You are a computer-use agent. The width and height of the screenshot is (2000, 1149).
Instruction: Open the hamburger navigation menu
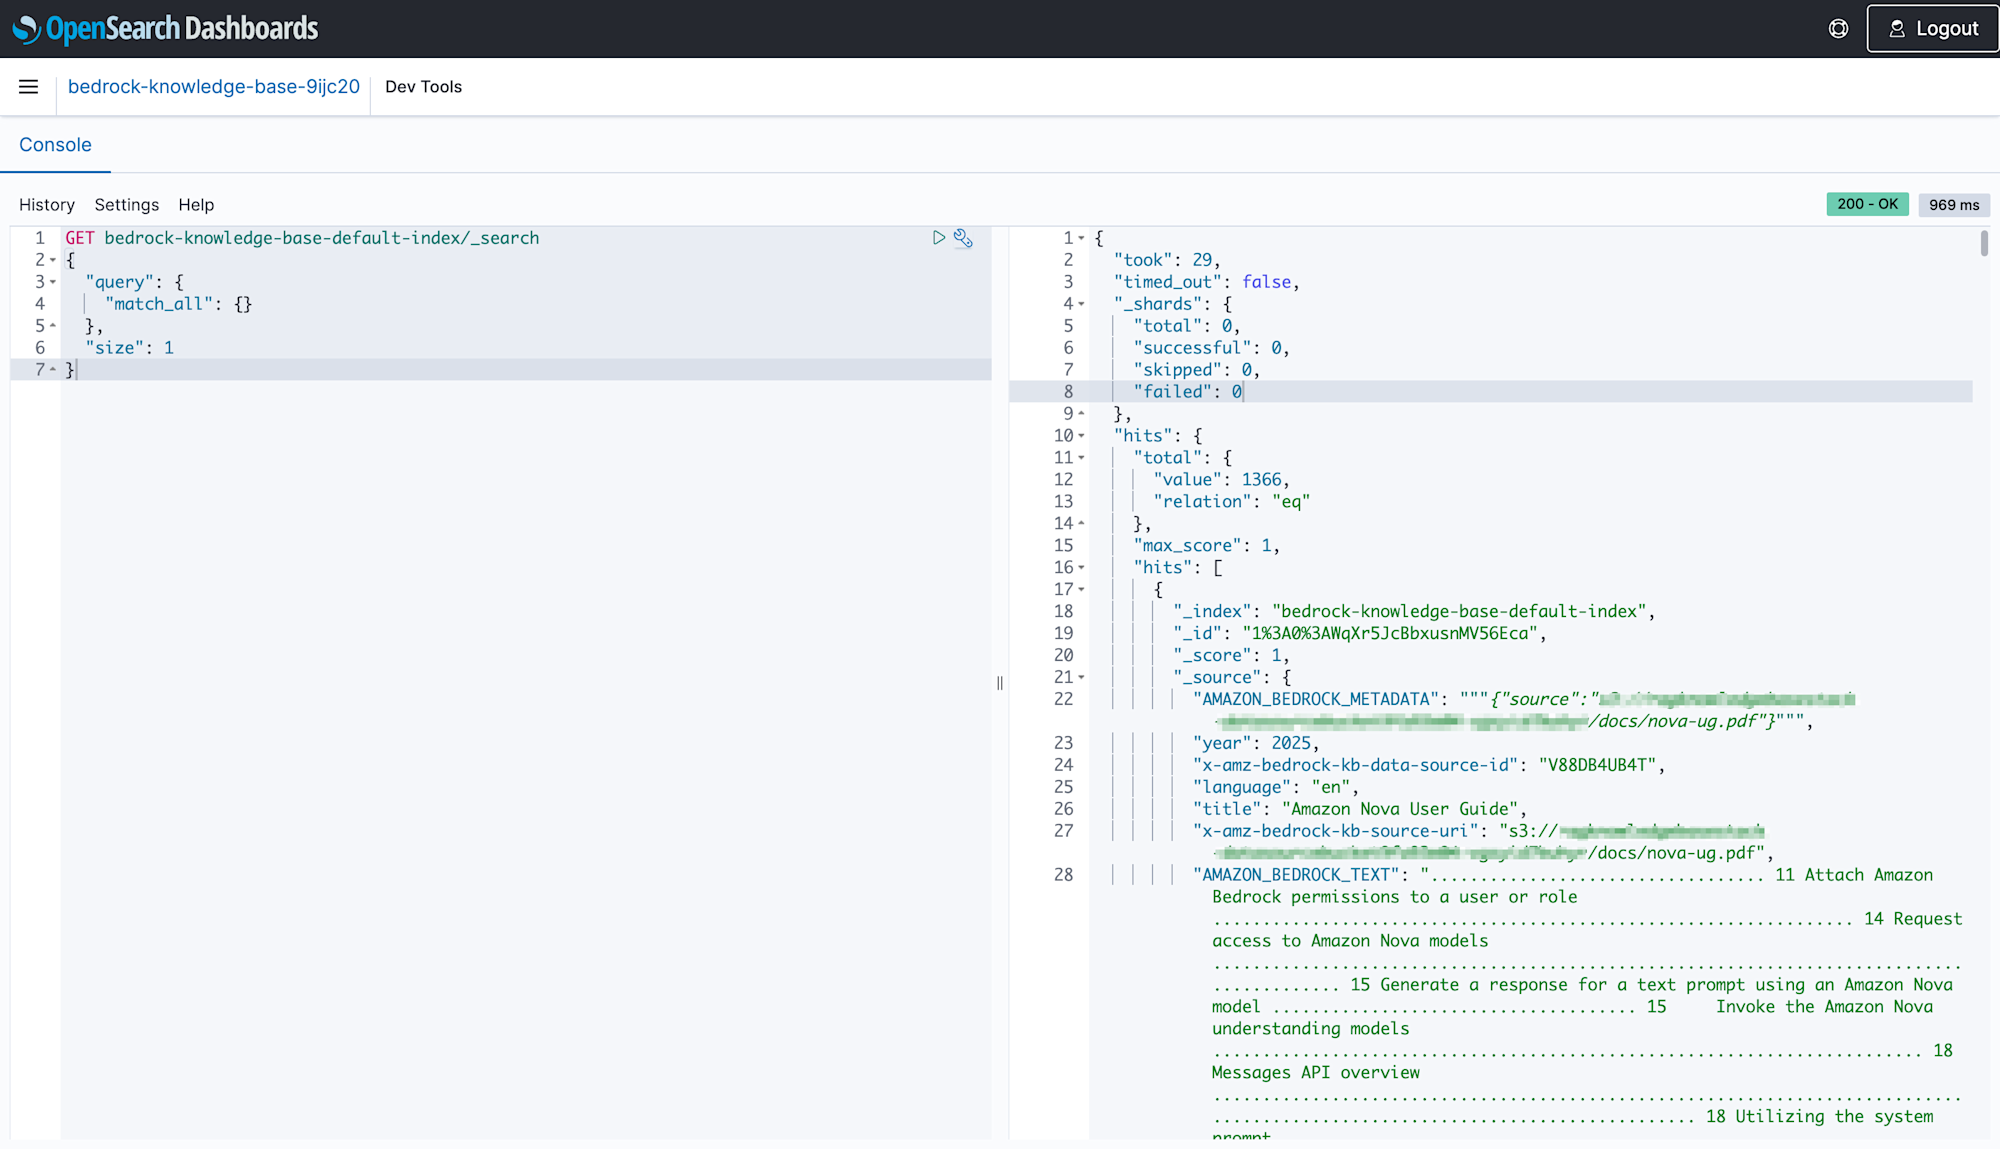(x=29, y=87)
